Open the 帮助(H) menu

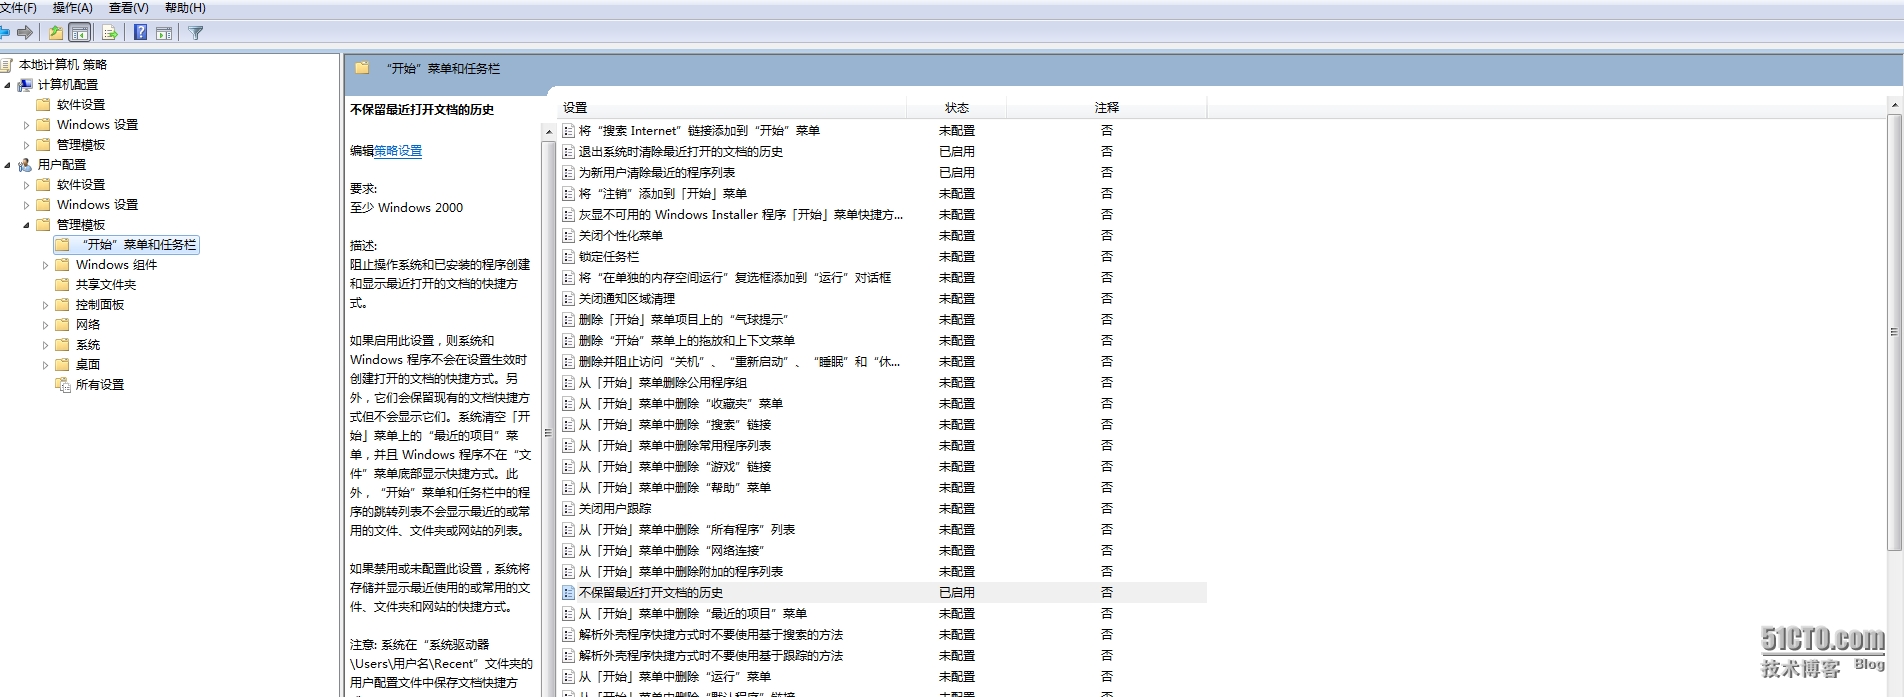[x=185, y=8]
